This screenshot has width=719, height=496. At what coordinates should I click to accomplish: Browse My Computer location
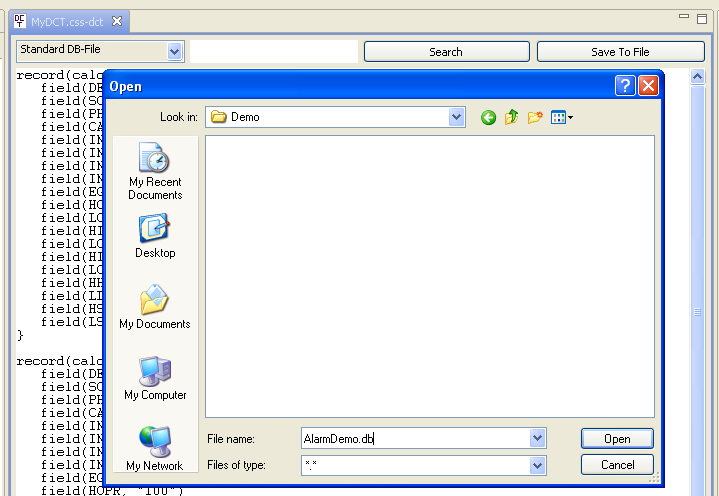coord(154,379)
